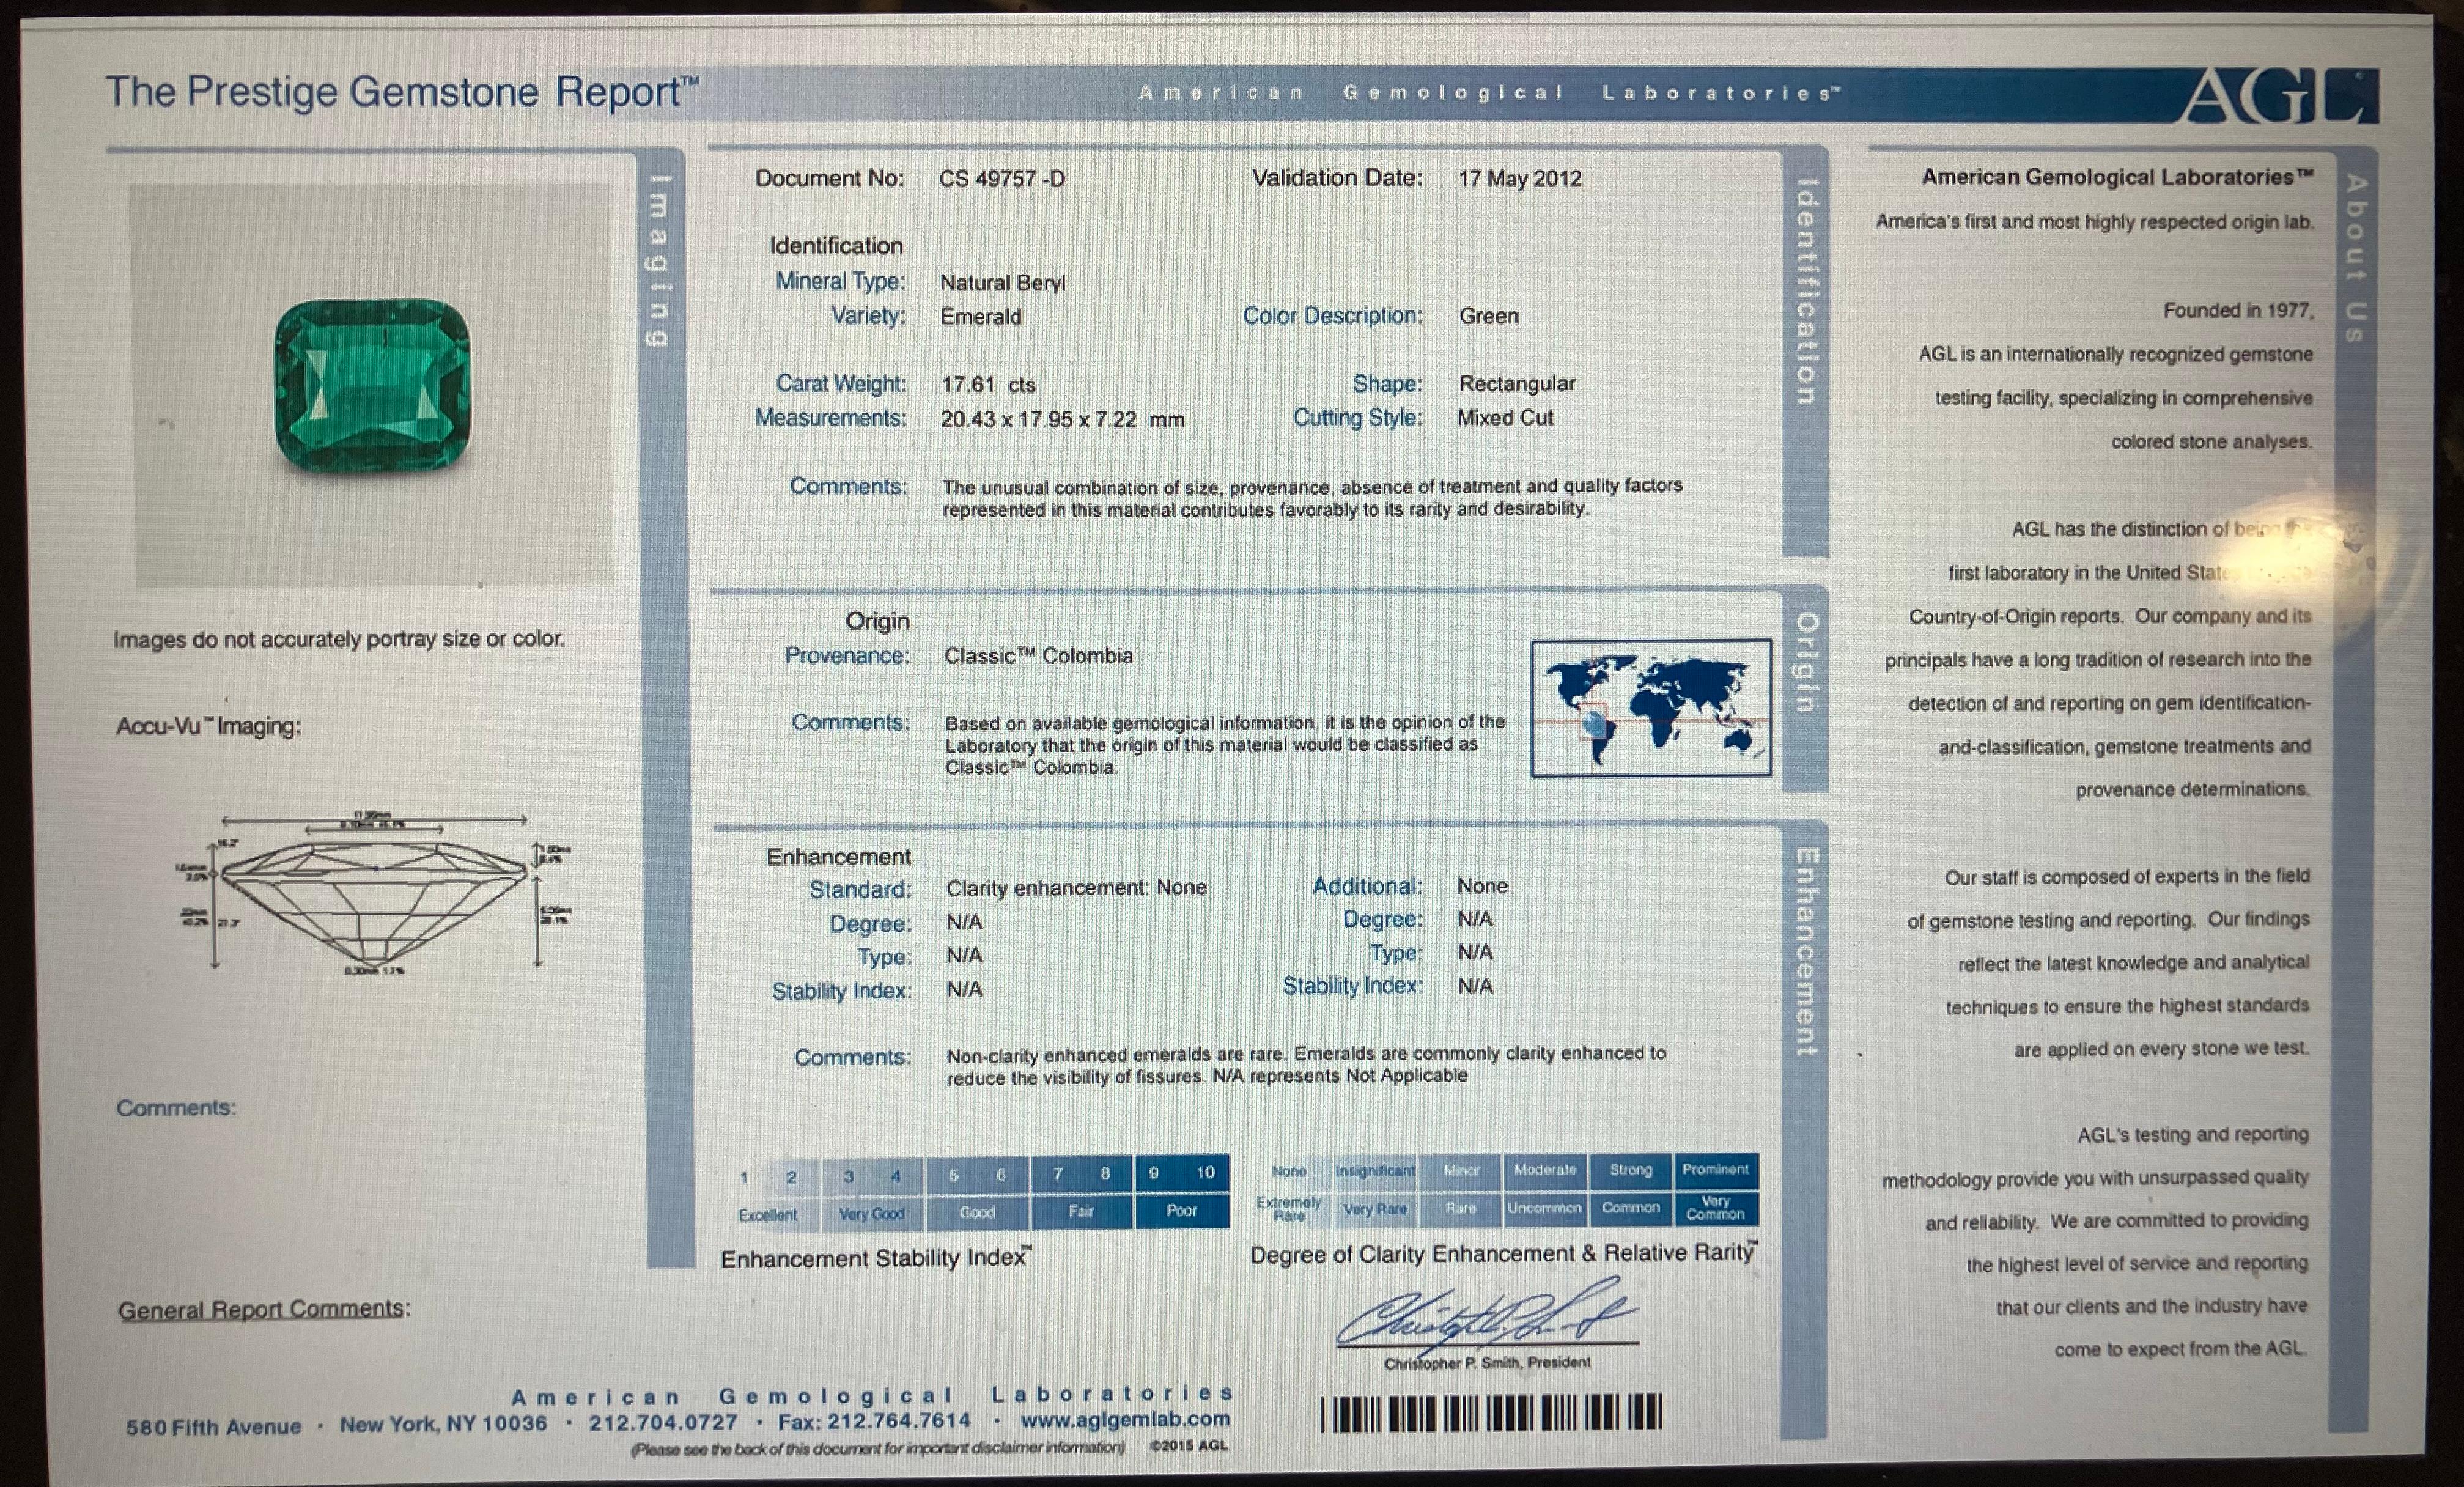2464x1487 pixels.
Task: Click the address '580 Fifth Avenue'
Action: tap(213, 1427)
